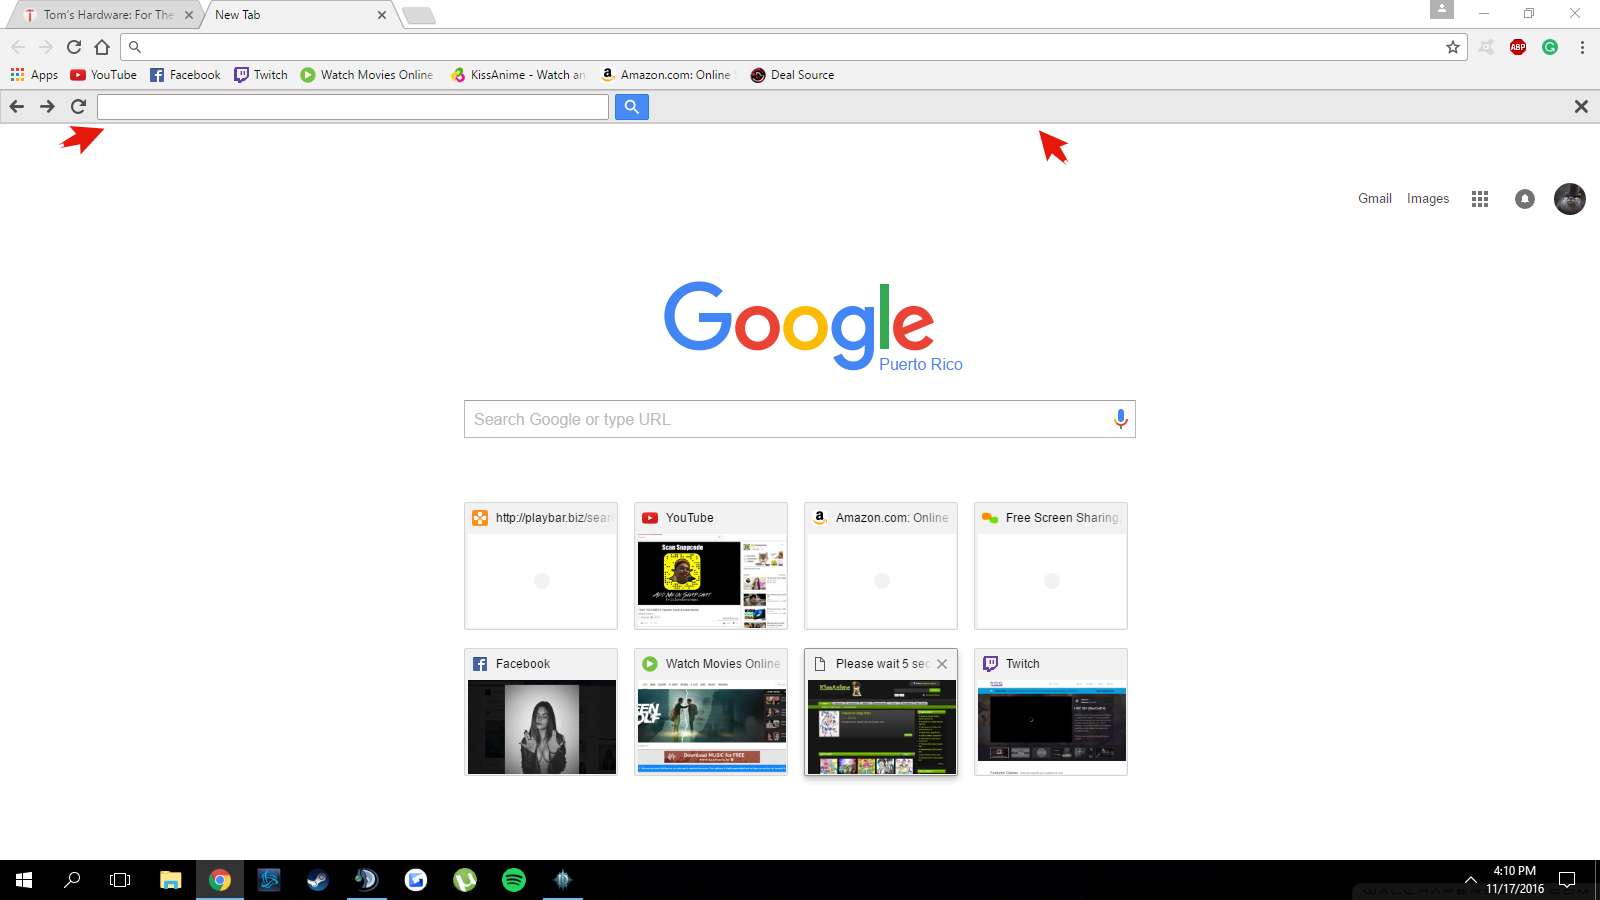
Task: Open the taskbar clock showing 4:10 PM
Action: 1515,880
